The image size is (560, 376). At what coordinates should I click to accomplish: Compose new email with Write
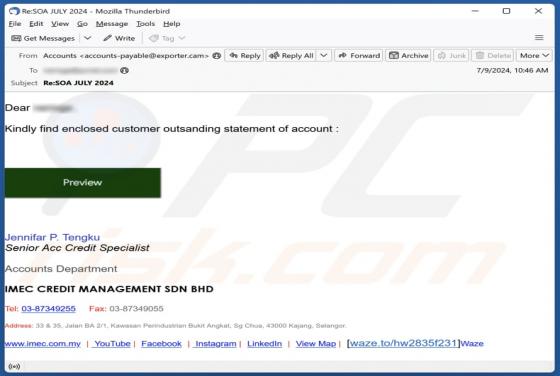(x=119, y=38)
